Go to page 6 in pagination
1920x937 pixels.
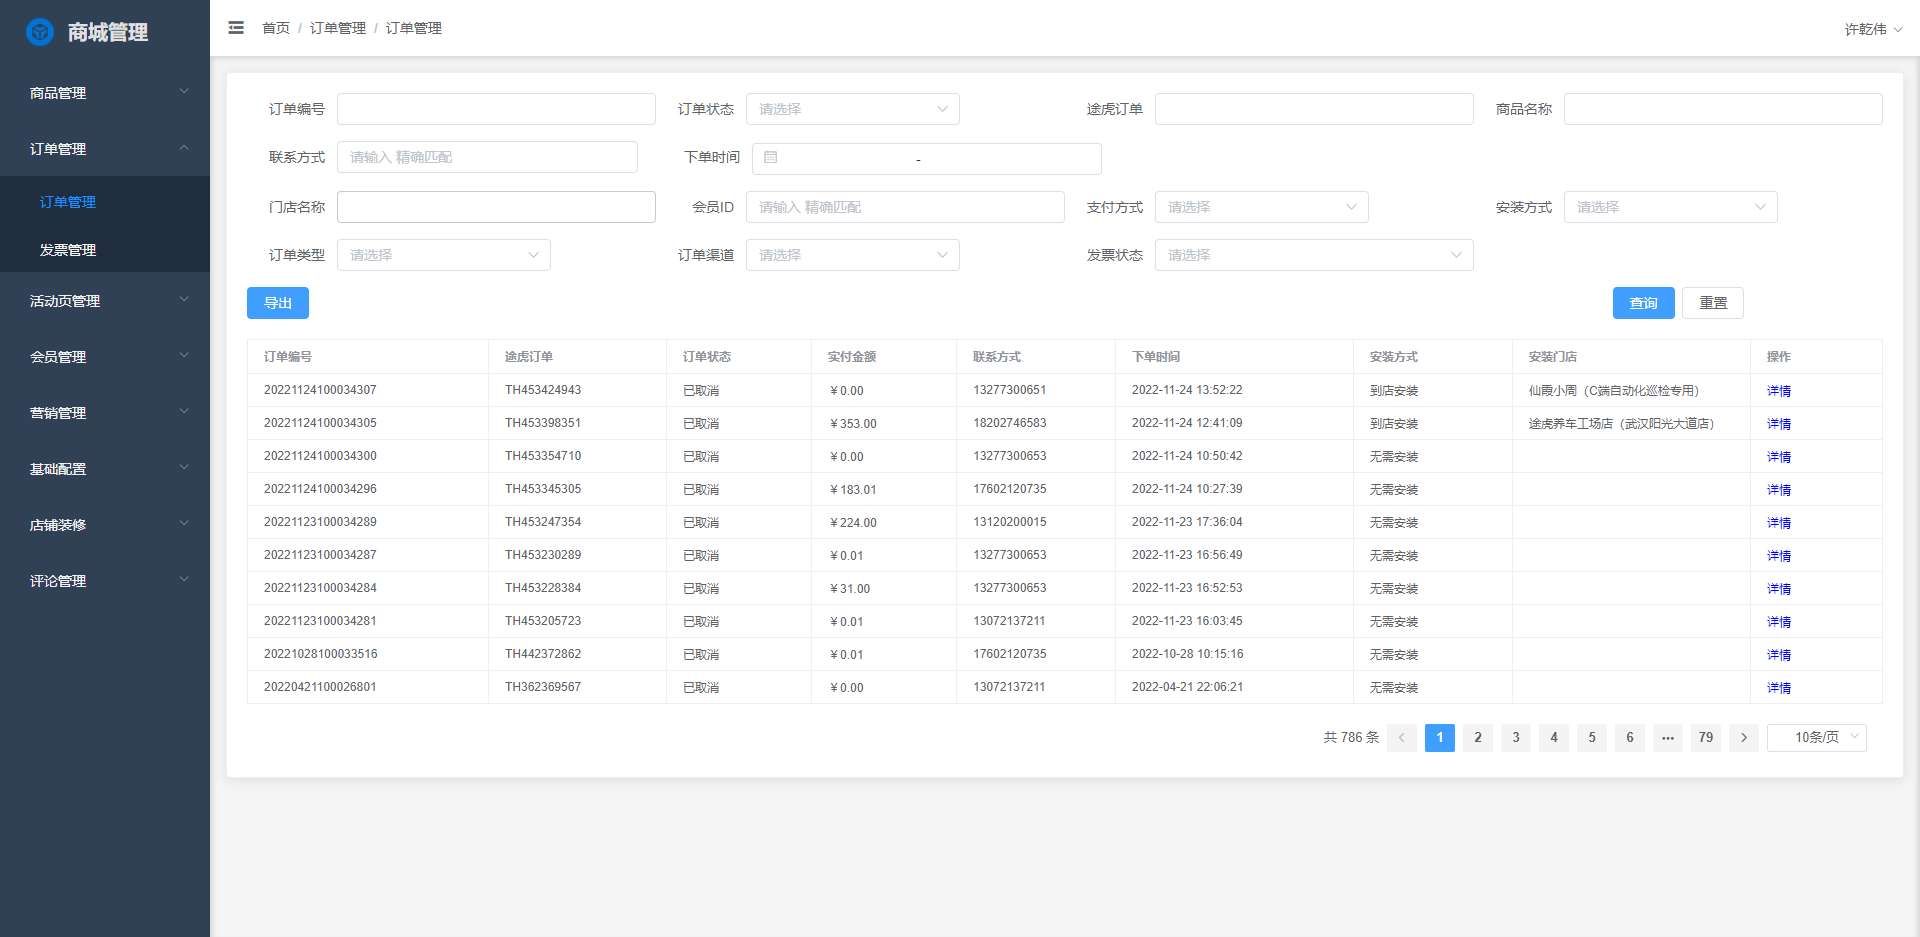tap(1630, 738)
